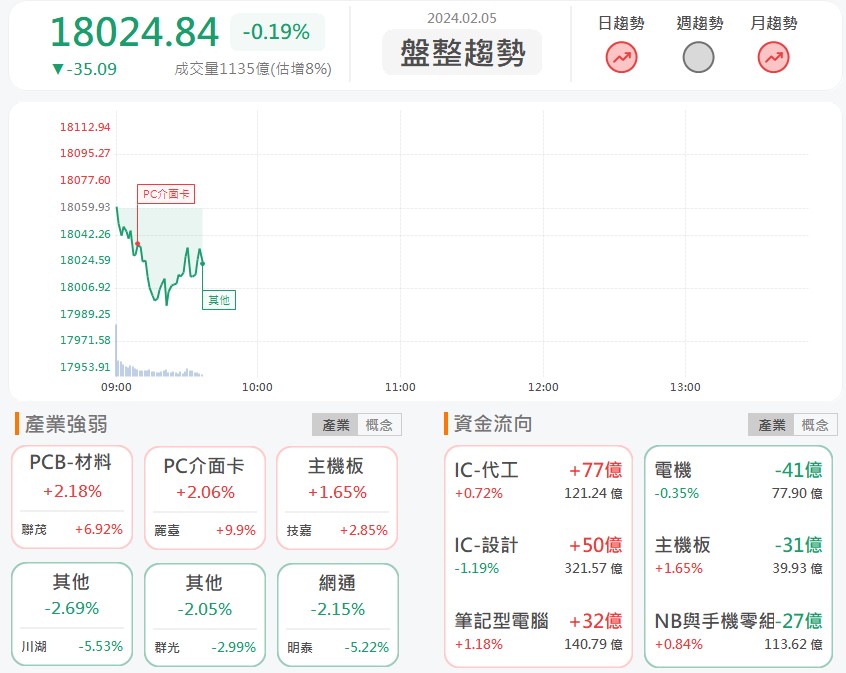Open the PC介面卡 +2.06% card

(205, 498)
